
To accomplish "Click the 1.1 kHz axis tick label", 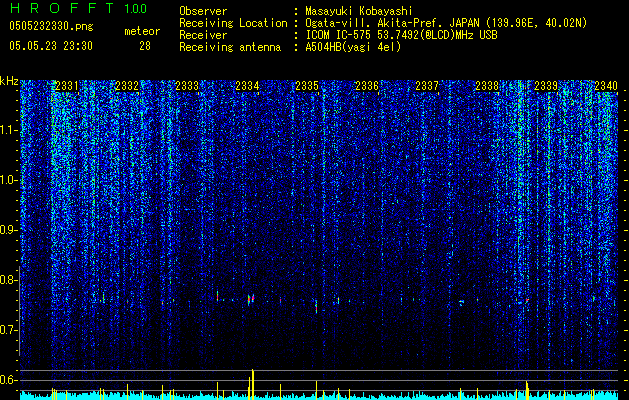I will pos(9,130).
